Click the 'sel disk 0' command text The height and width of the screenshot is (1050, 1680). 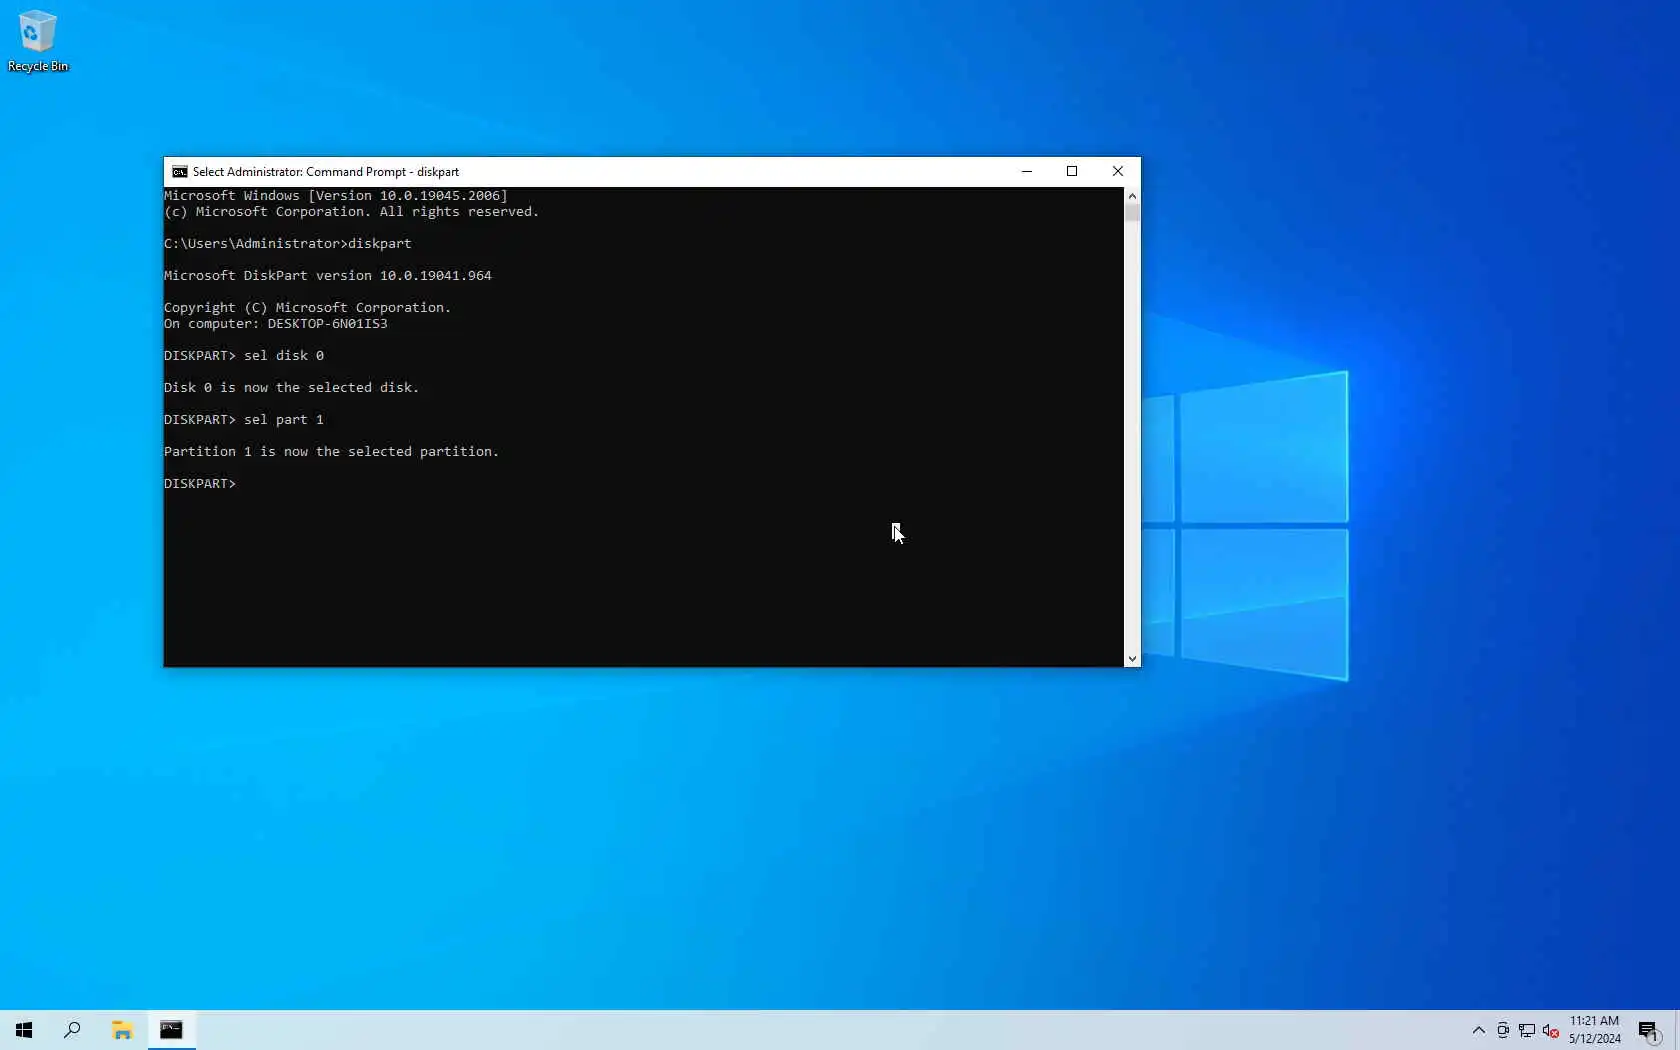(284, 356)
